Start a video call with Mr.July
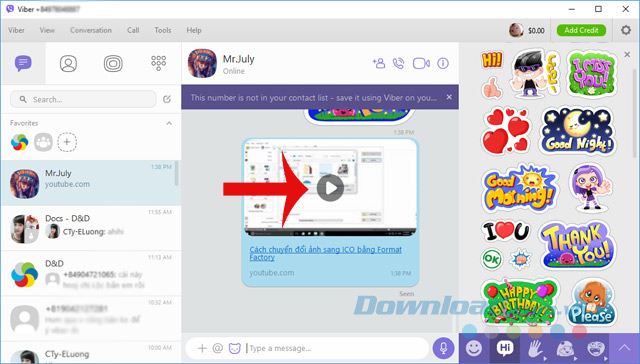 coord(421,63)
